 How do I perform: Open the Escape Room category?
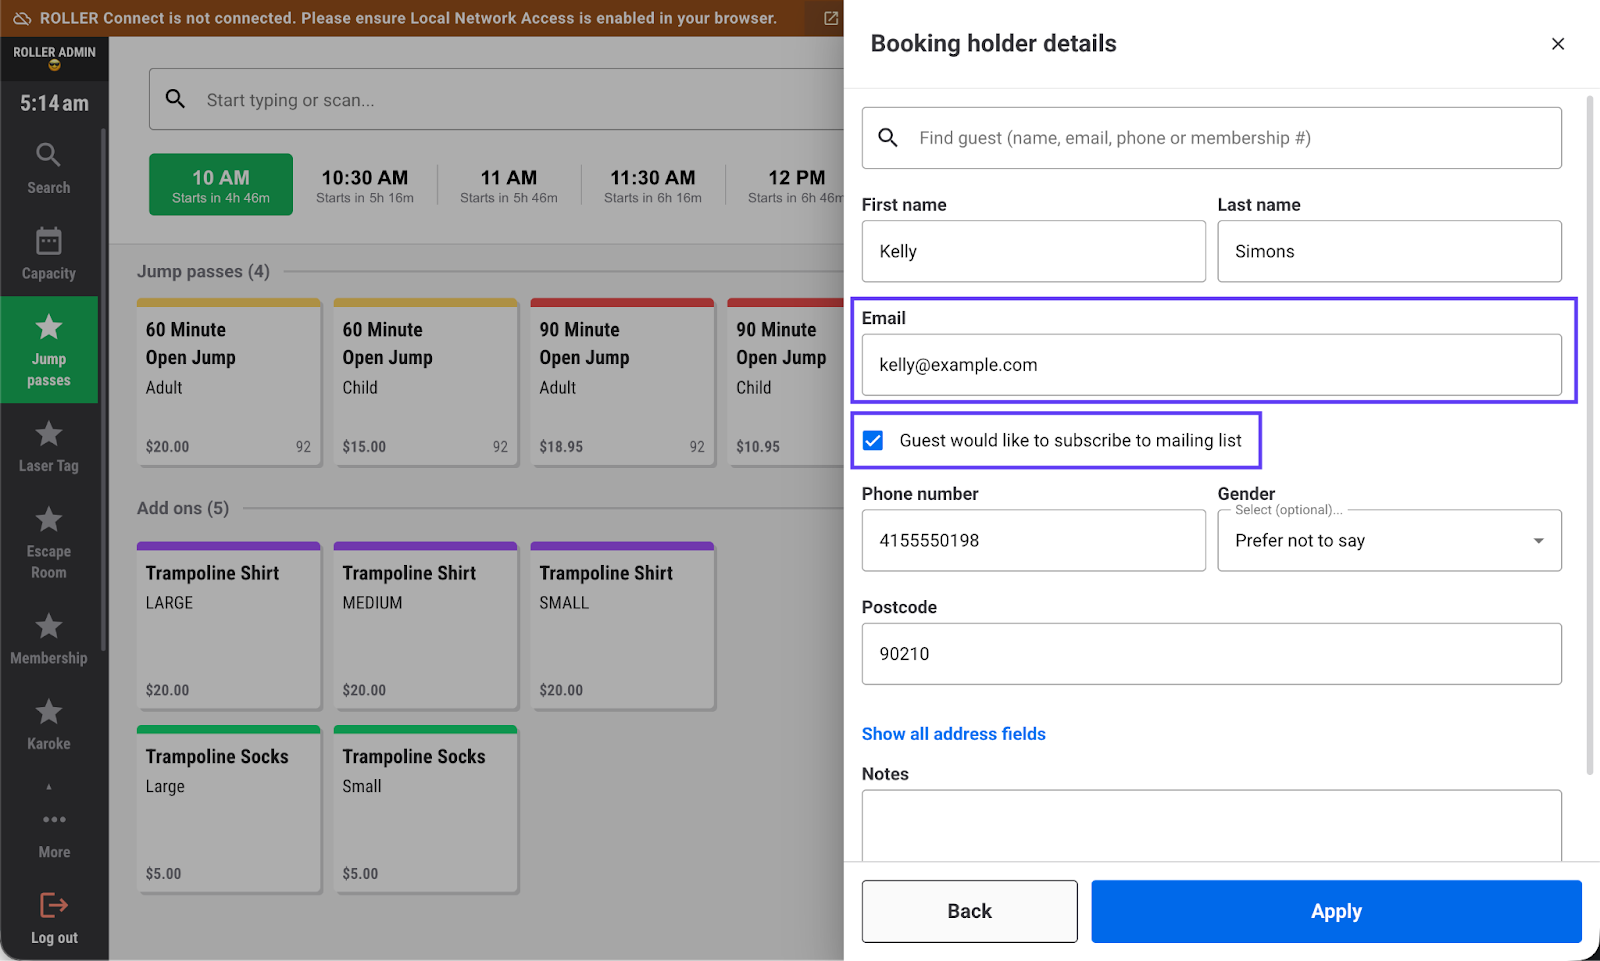point(49,543)
